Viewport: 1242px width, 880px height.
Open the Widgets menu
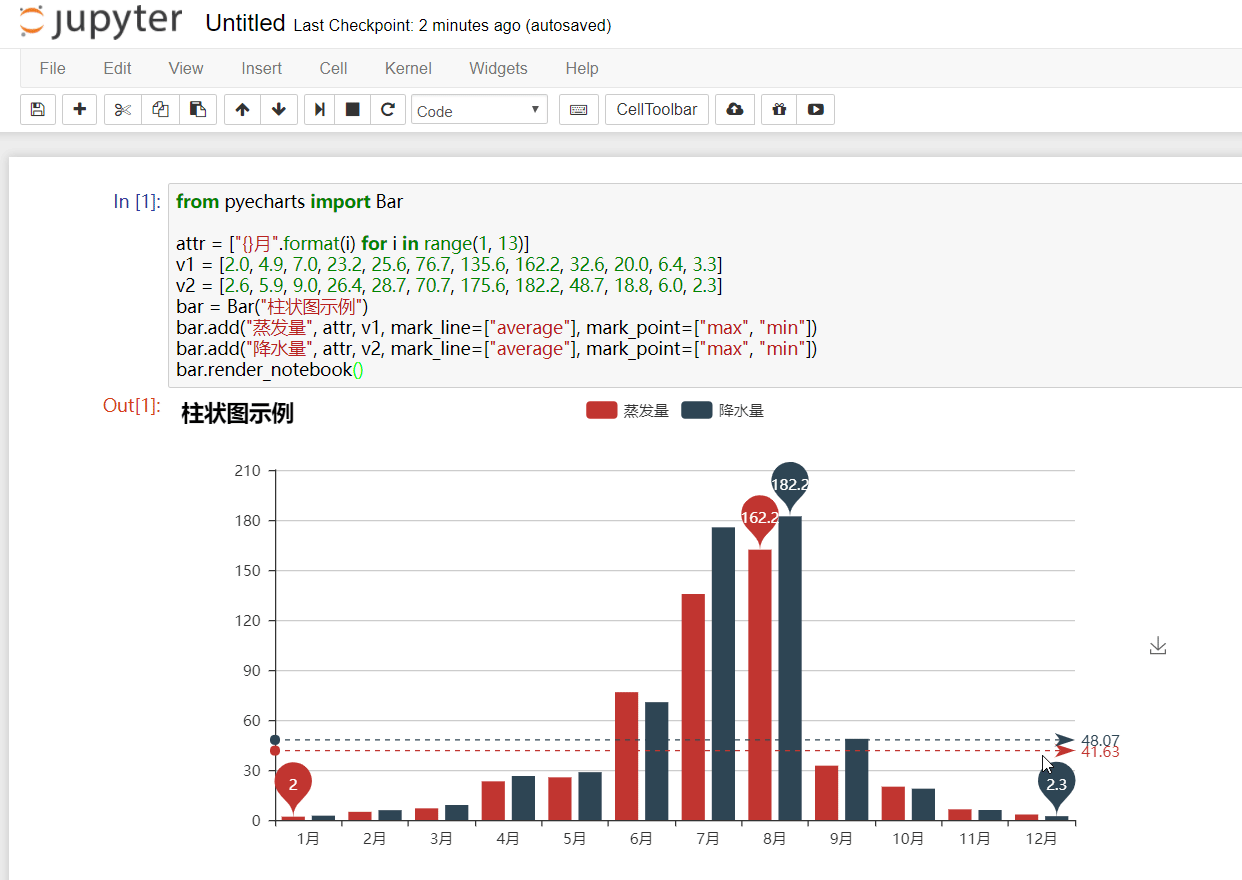[498, 68]
